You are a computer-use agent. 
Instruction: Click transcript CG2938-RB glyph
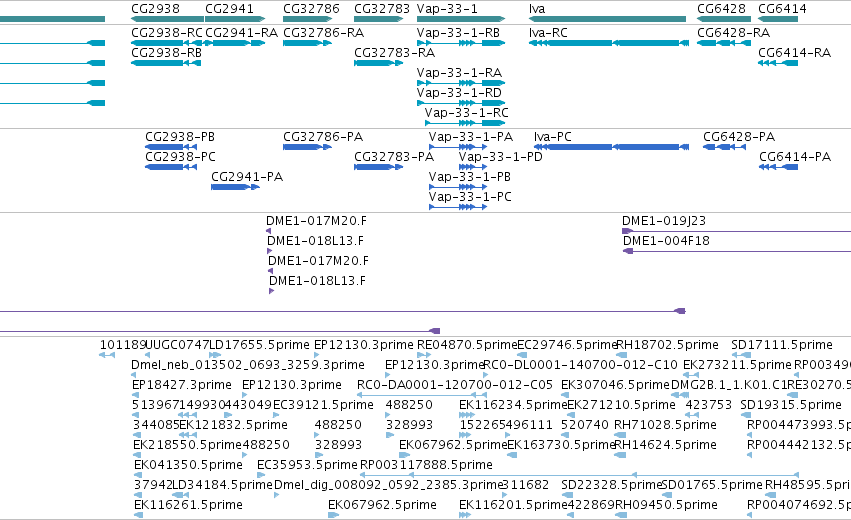(x=166, y=63)
